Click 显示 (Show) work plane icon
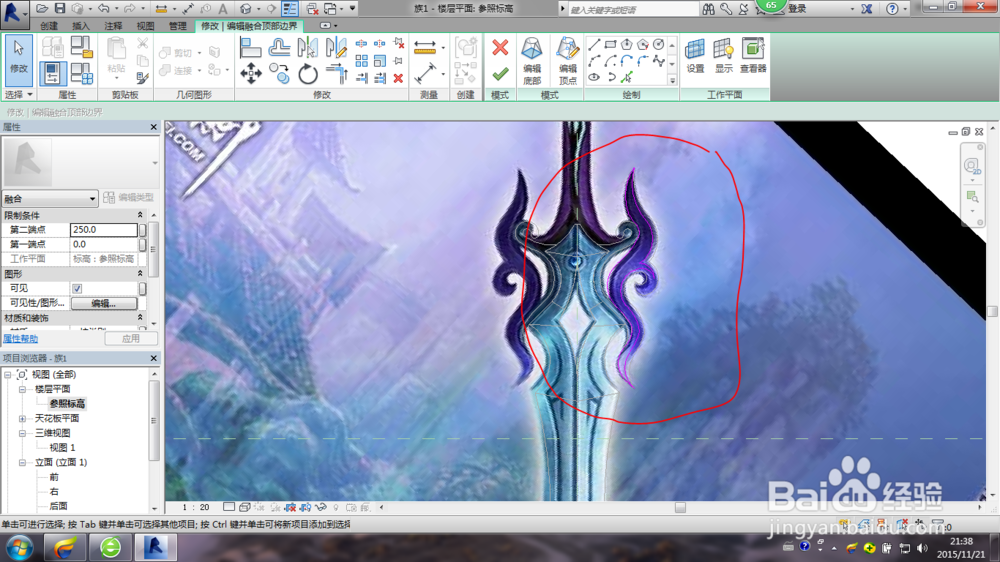 point(723,55)
